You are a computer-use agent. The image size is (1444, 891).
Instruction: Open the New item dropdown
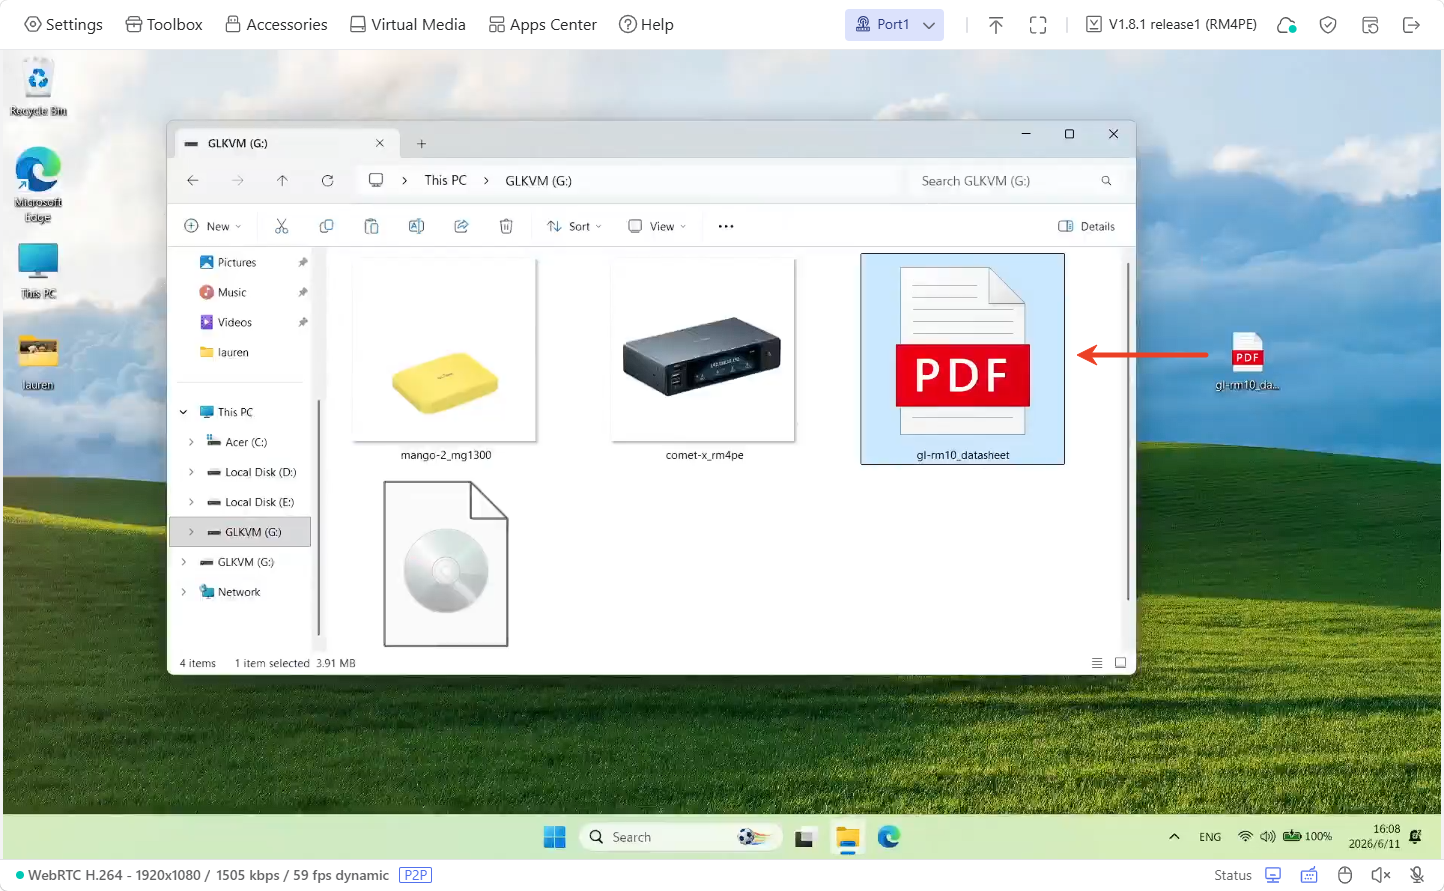click(213, 226)
